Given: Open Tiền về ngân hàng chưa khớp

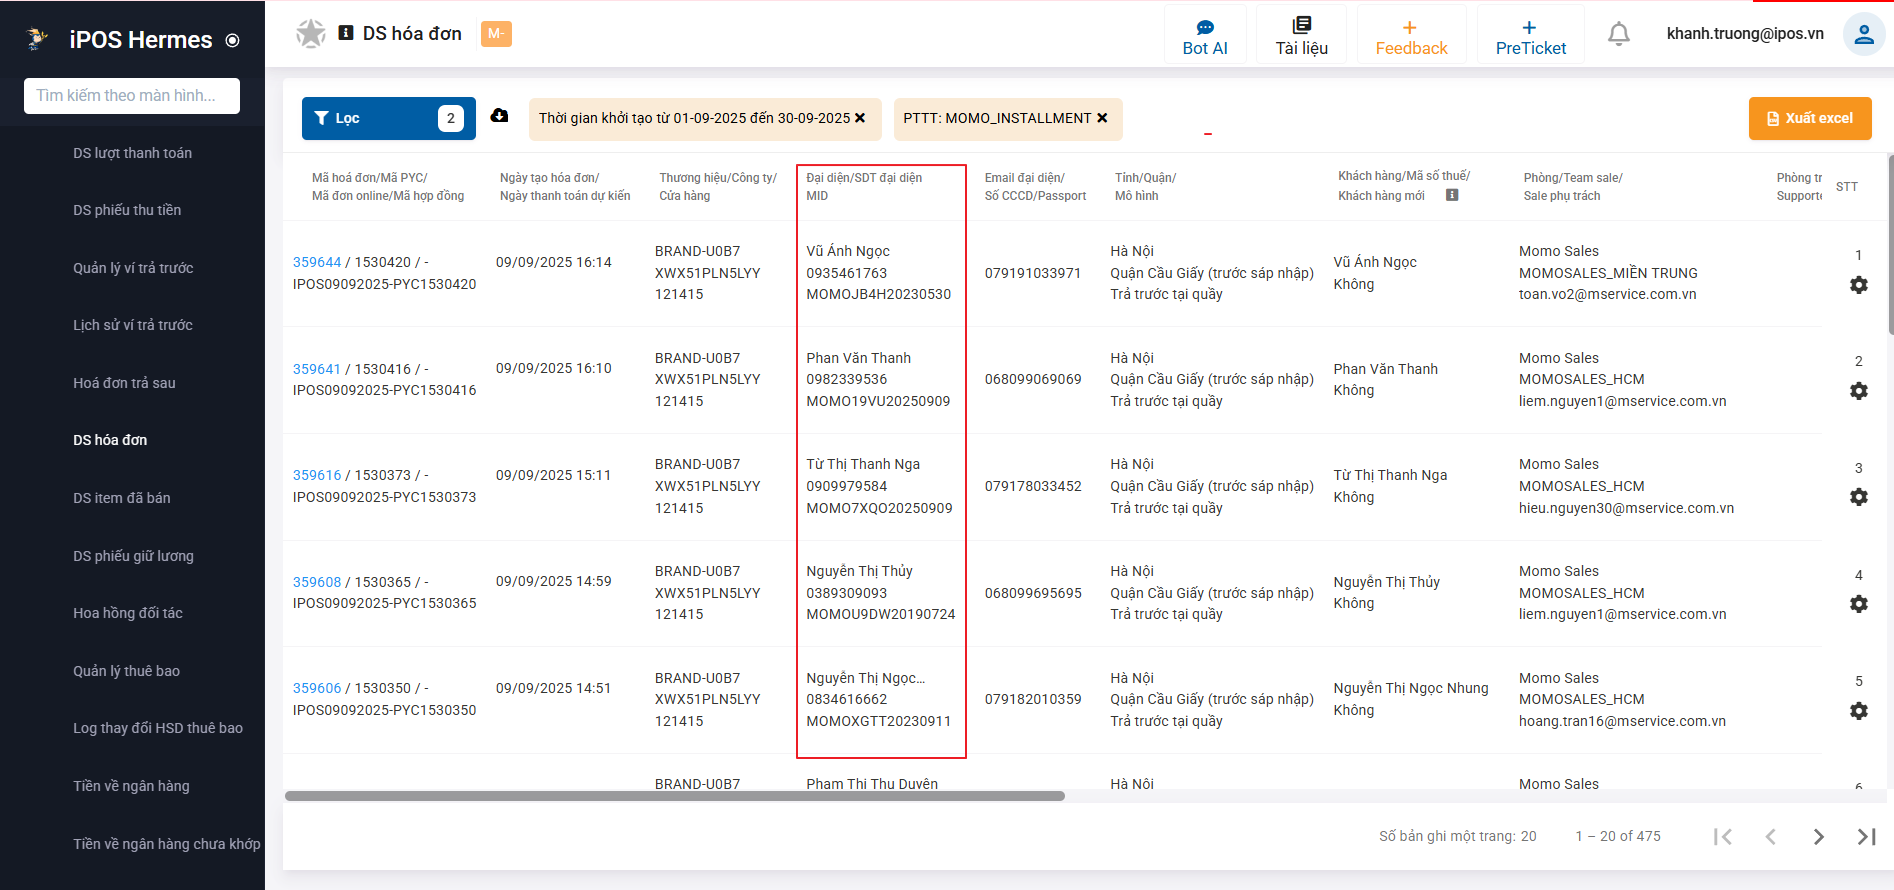Looking at the screenshot, I should pos(167,844).
